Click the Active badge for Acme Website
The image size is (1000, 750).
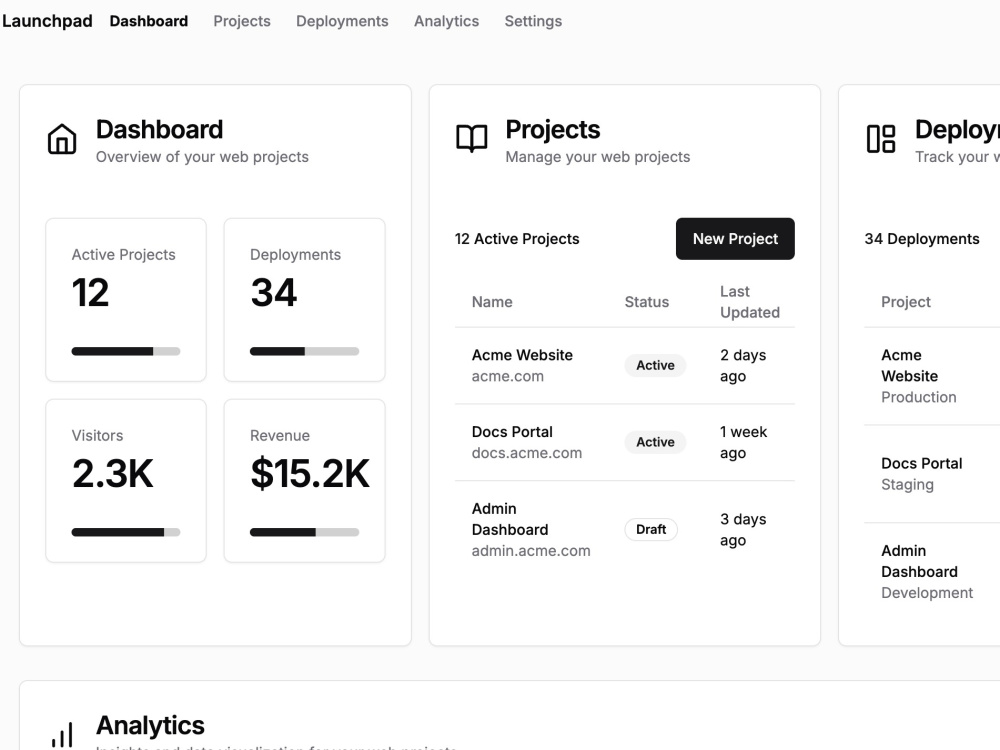click(x=655, y=365)
